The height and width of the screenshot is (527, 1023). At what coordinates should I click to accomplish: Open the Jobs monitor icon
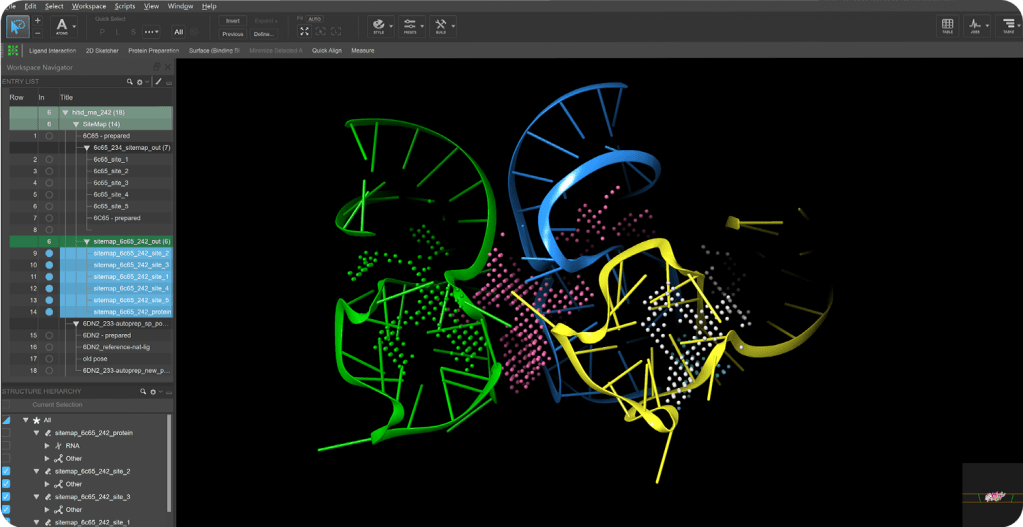[975, 26]
